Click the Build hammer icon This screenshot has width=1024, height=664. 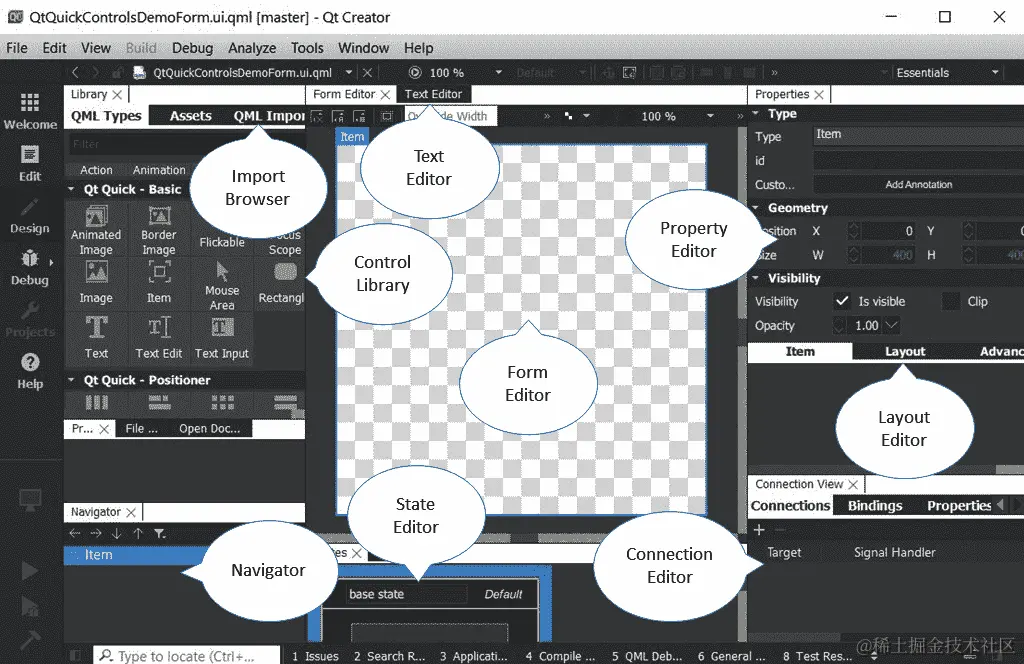click(x=29, y=639)
